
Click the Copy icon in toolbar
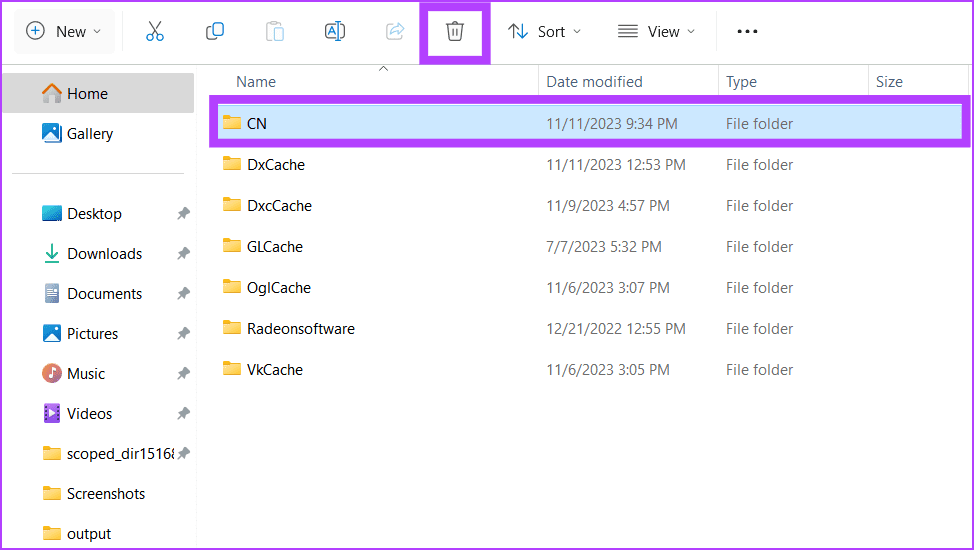coord(215,31)
